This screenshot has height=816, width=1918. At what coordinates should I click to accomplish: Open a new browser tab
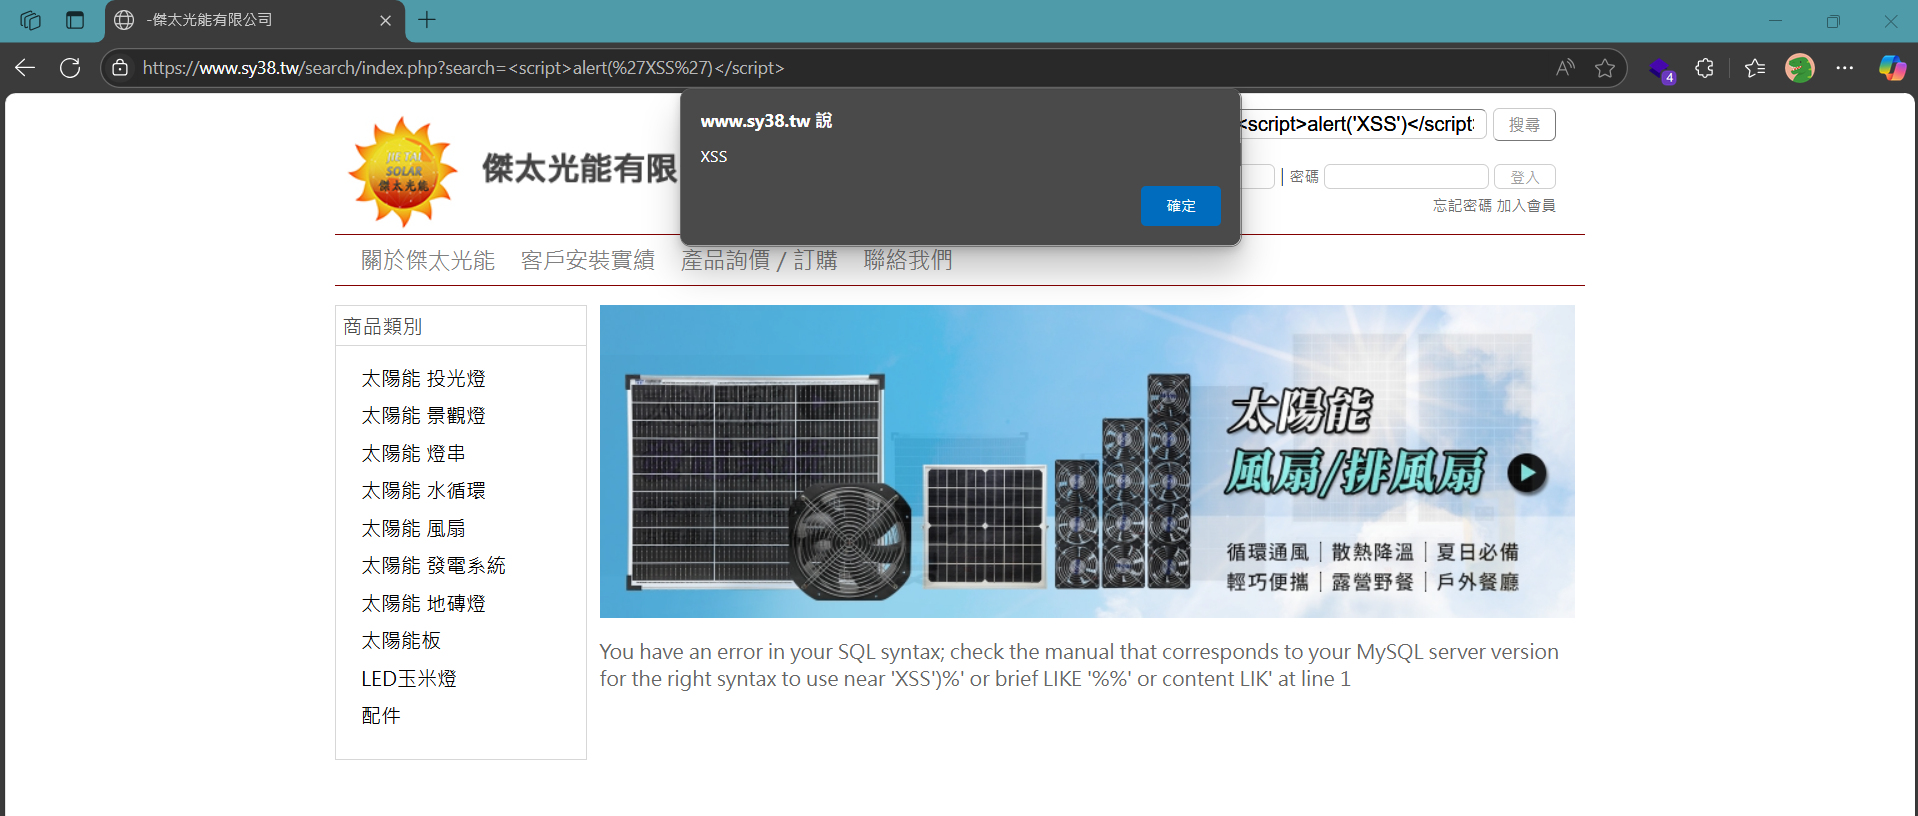pyautogui.click(x=427, y=20)
